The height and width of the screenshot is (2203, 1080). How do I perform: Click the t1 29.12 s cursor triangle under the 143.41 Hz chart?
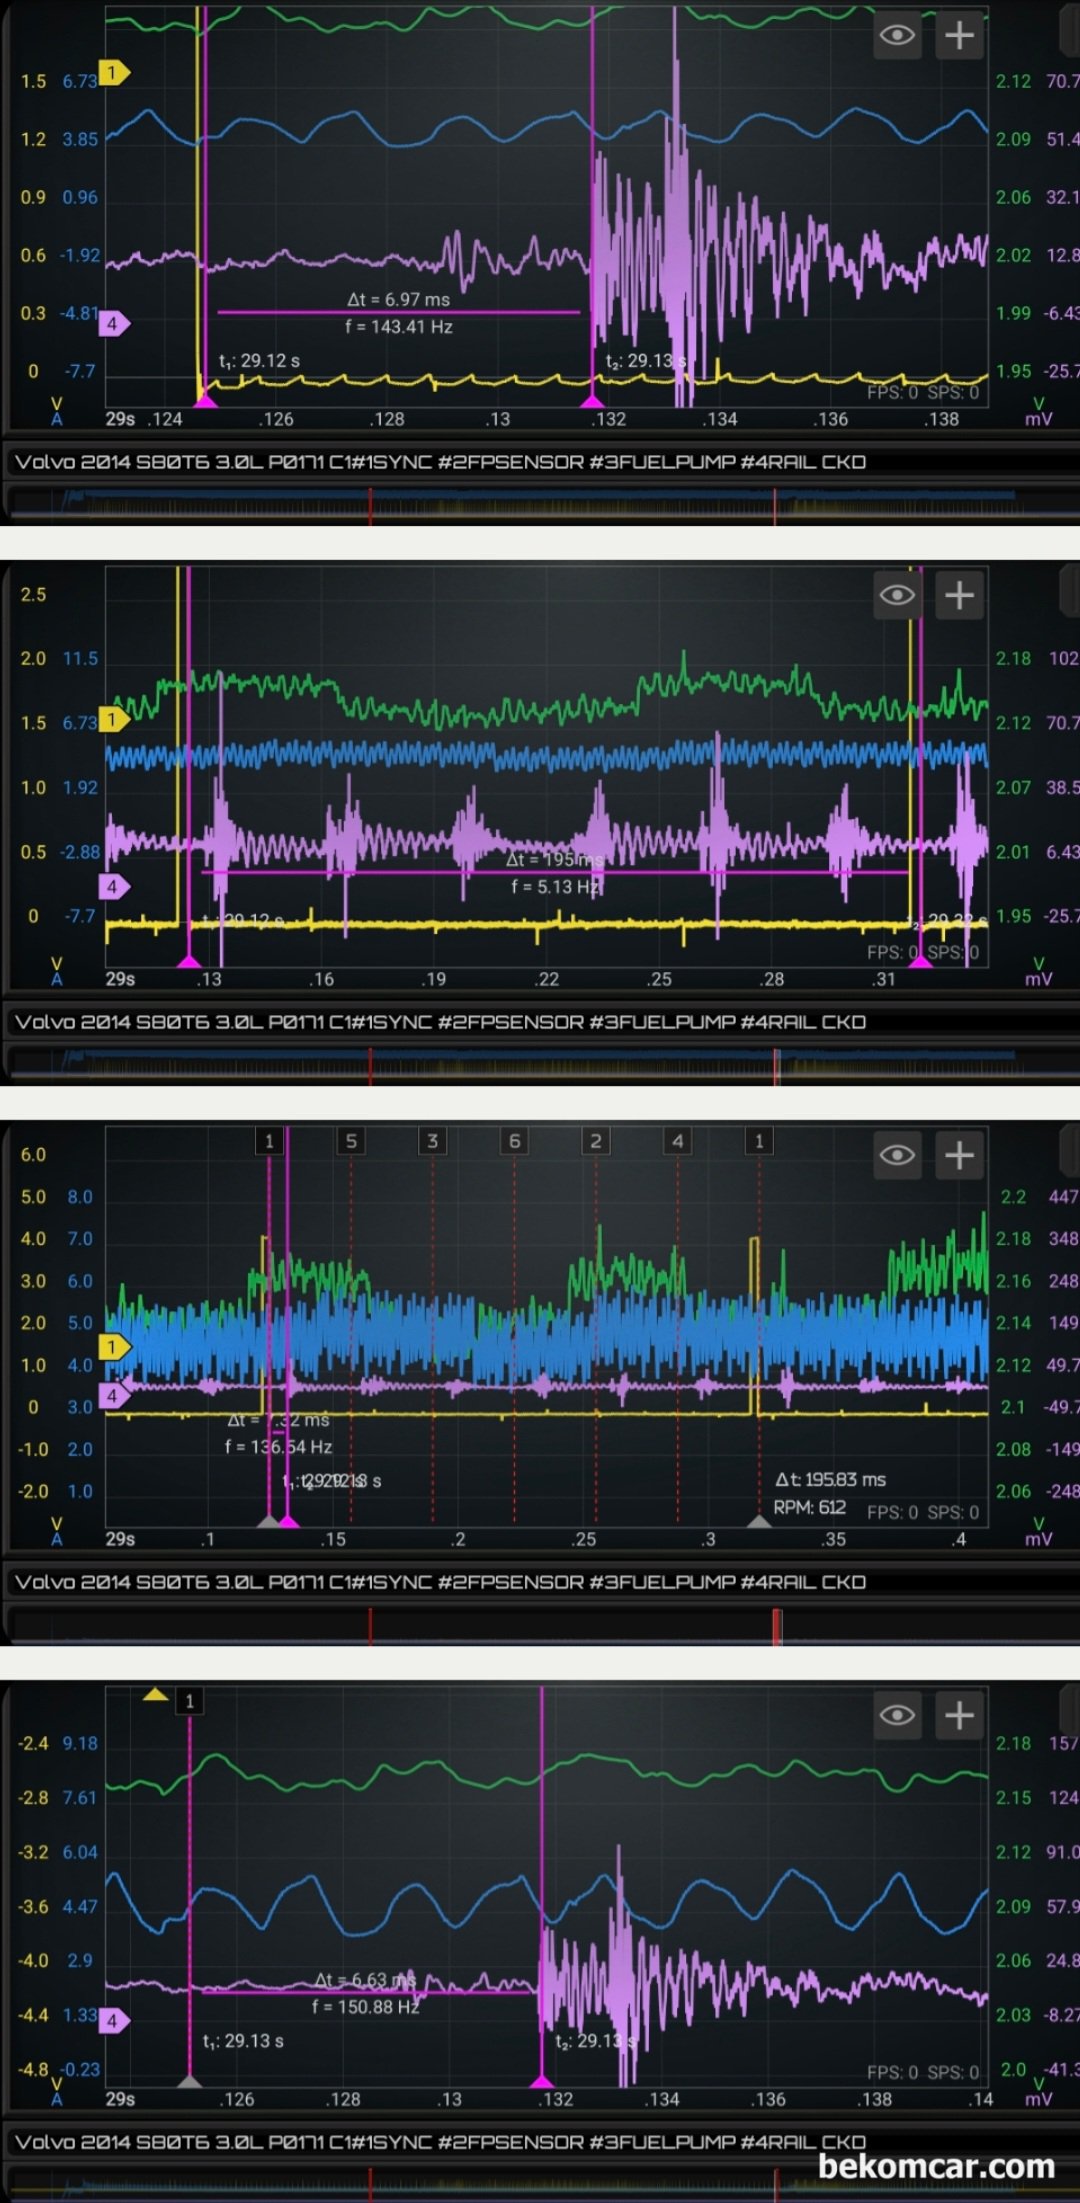click(x=206, y=400)
